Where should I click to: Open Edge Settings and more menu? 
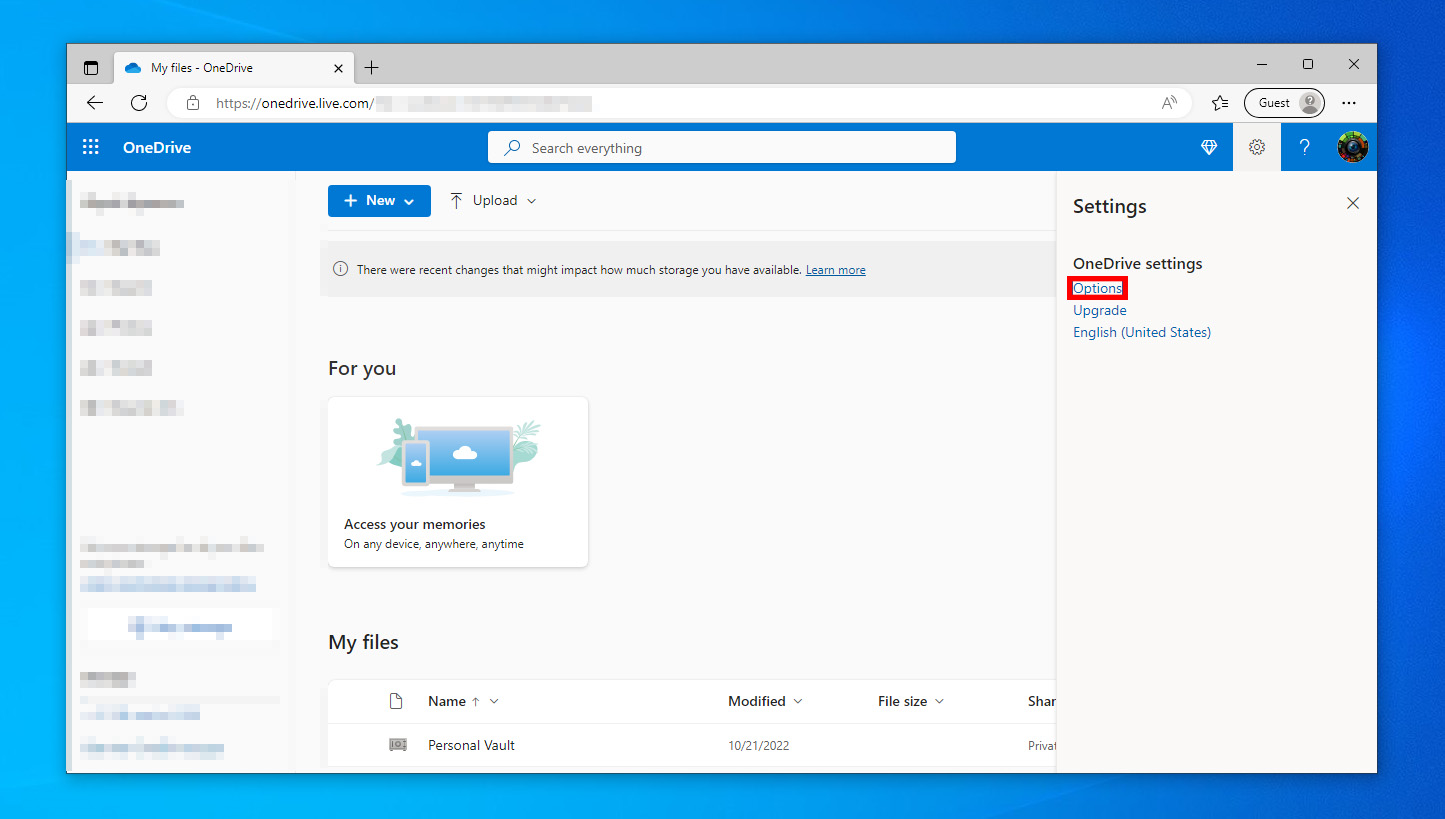(x=1349, y=103)
